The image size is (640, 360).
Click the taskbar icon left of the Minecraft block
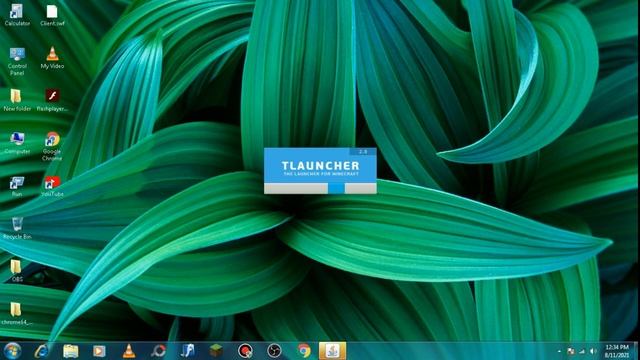187,351
